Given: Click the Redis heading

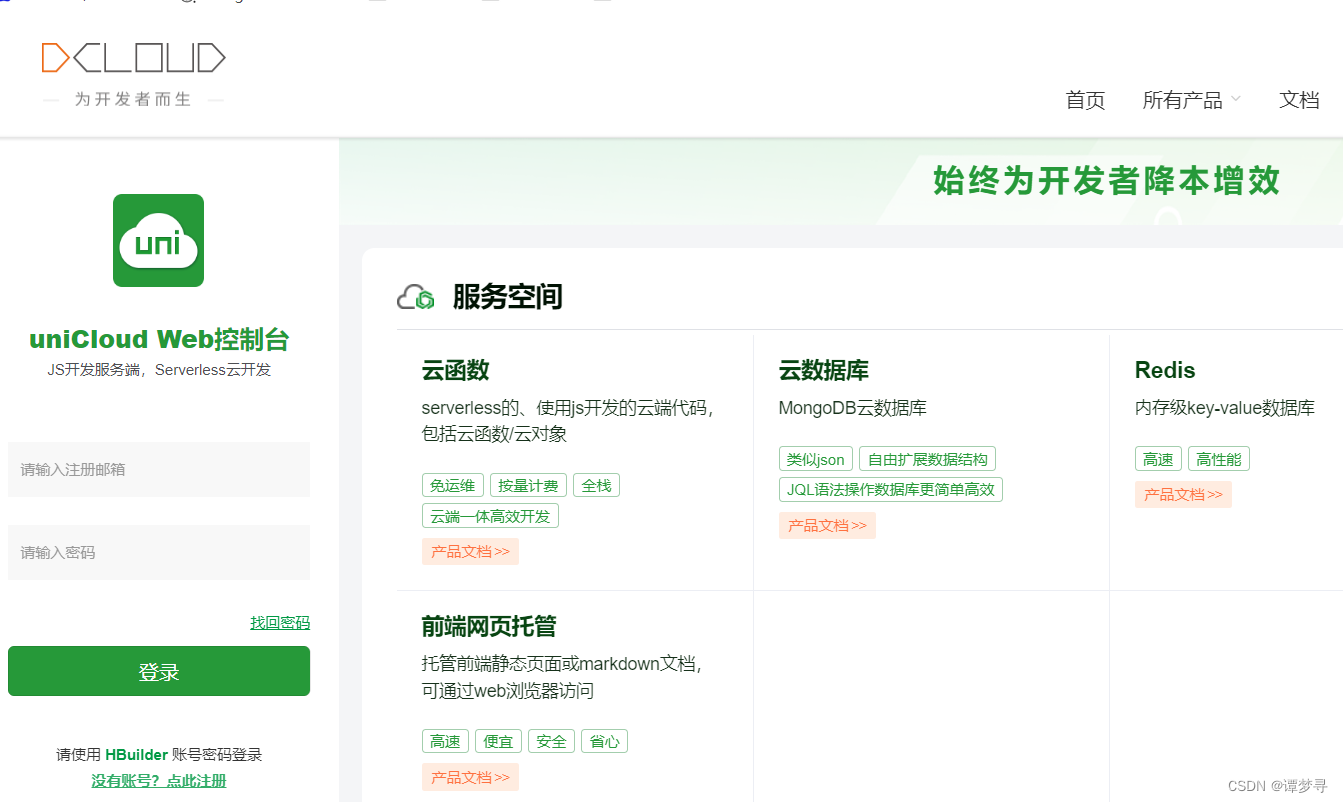Looking at the screenshot, I should [x=1165, y=370].
